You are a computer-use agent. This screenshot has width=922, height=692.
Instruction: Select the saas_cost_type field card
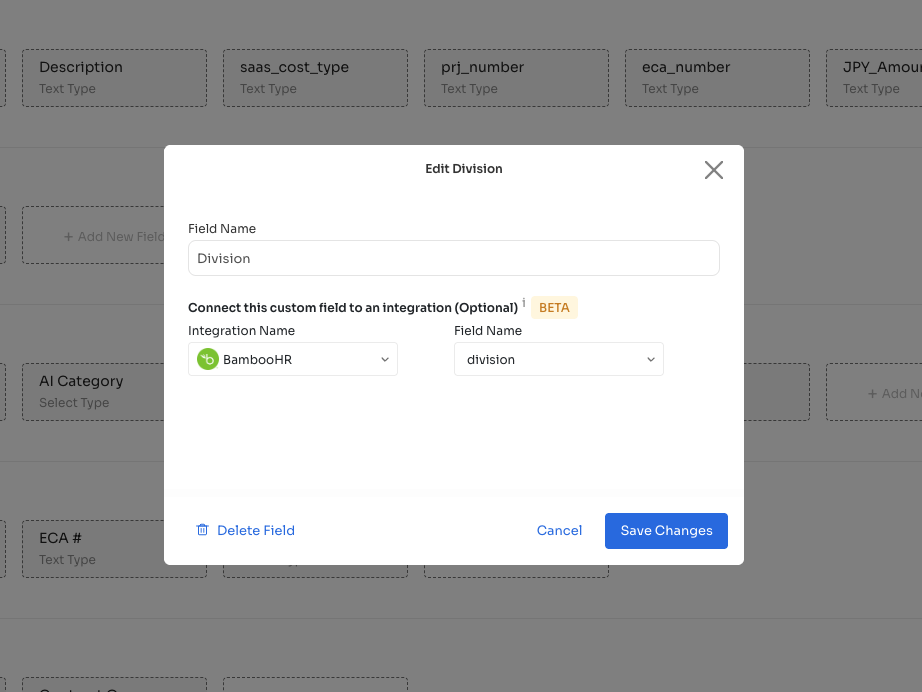tap(315, 78)
